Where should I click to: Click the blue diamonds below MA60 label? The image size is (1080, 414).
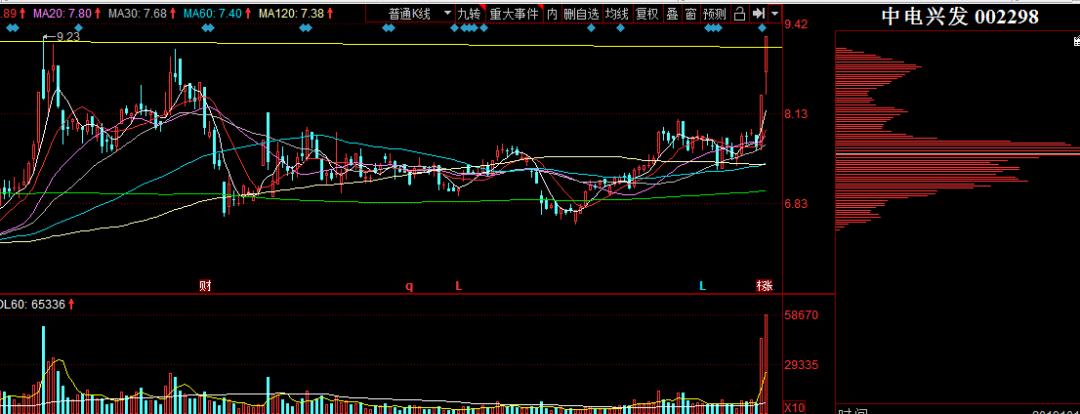tap(209, 28)
